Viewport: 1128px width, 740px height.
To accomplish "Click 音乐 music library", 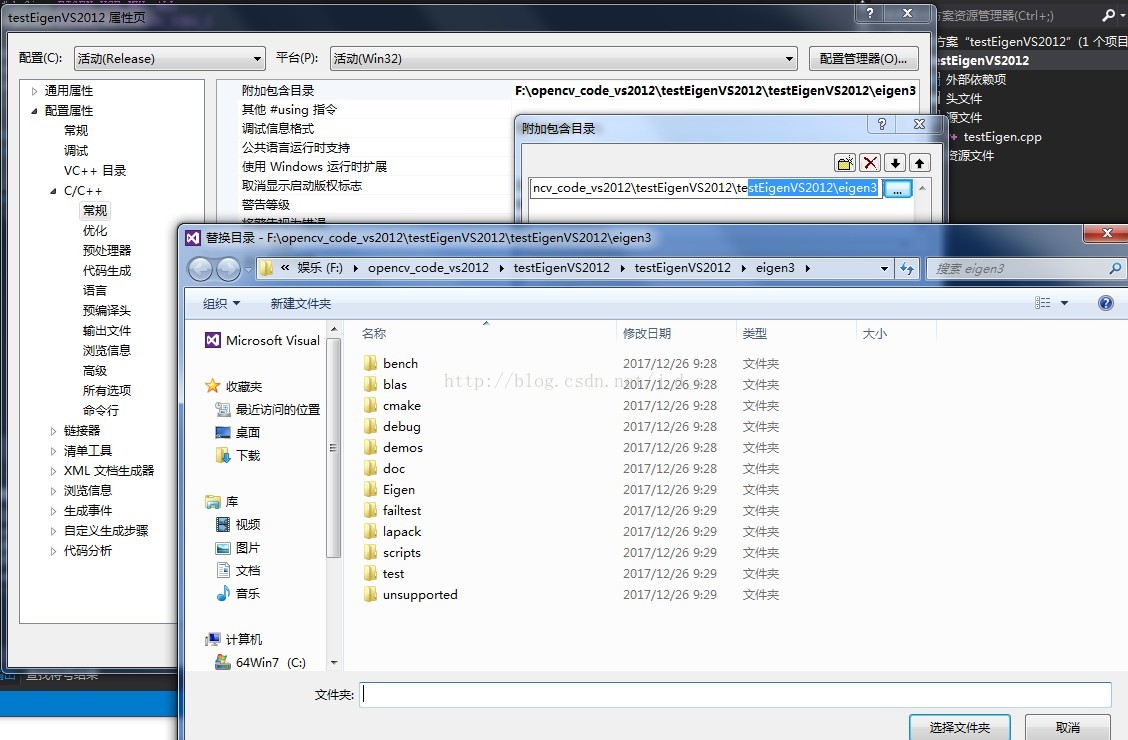I will [238, 593].
